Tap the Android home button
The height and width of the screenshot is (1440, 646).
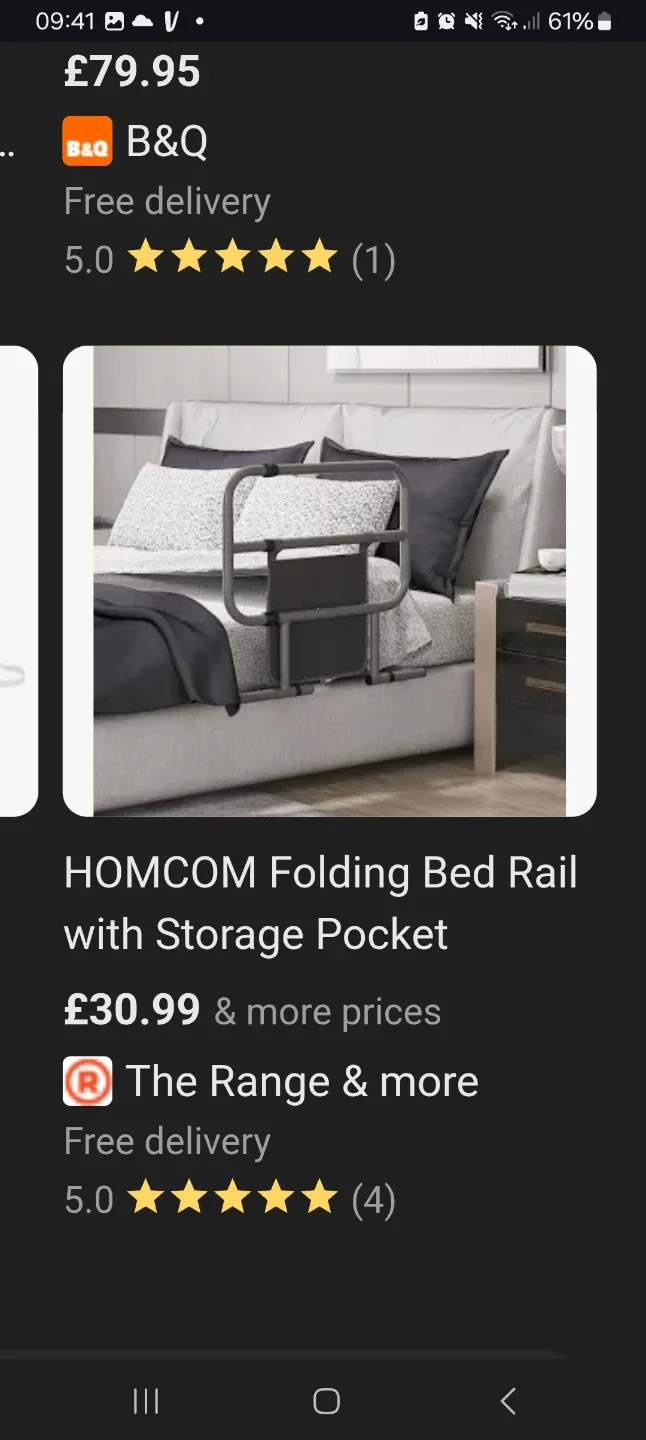(326, 1401)
